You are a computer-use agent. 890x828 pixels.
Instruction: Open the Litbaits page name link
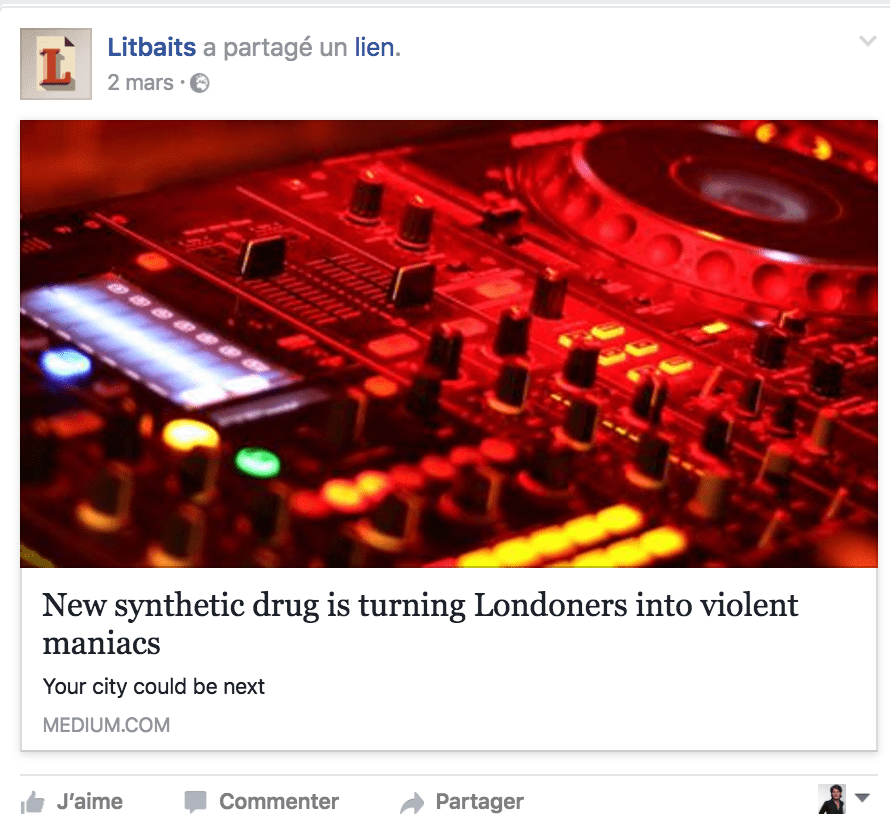(152, 47)
